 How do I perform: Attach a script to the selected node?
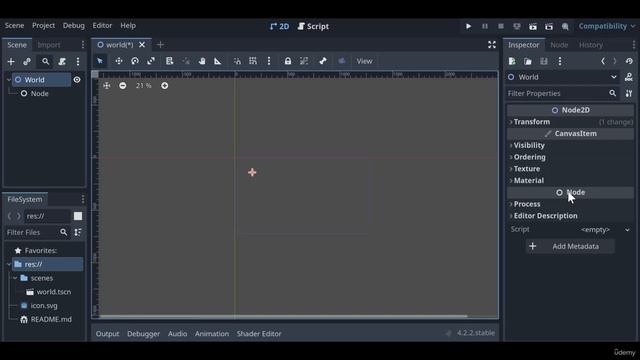62,62
